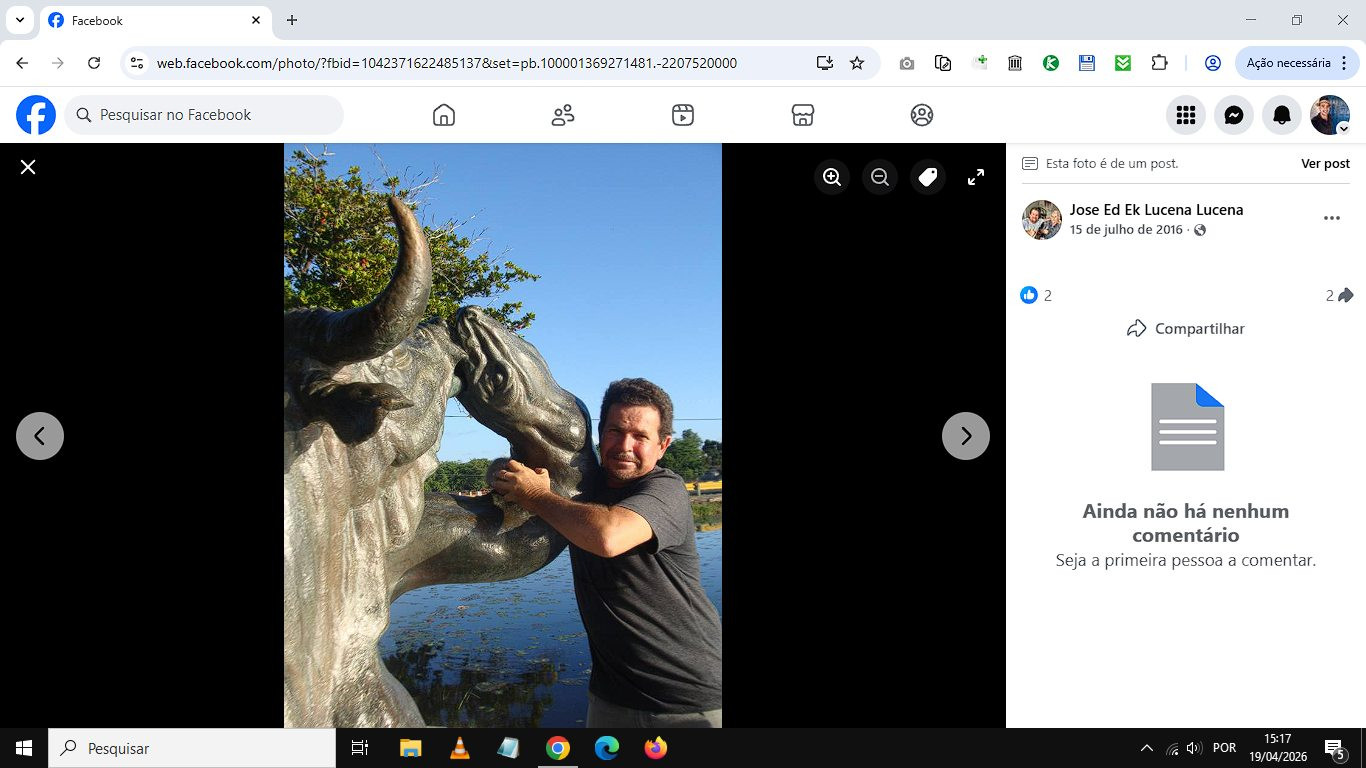Go to the Facebook Home tab
The height and width of the screenshot is (768, 1366).
444,115
